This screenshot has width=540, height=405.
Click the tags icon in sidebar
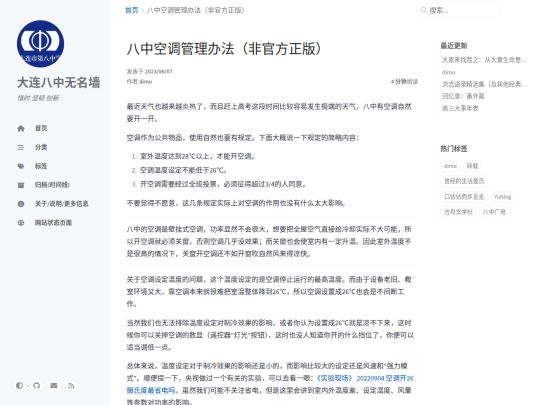(21, 166)
